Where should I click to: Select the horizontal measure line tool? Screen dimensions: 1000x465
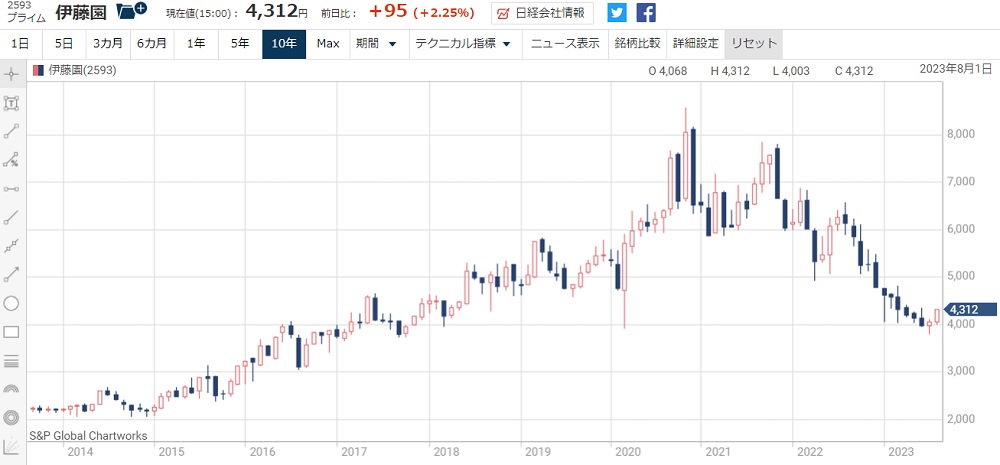pos(11,189)
